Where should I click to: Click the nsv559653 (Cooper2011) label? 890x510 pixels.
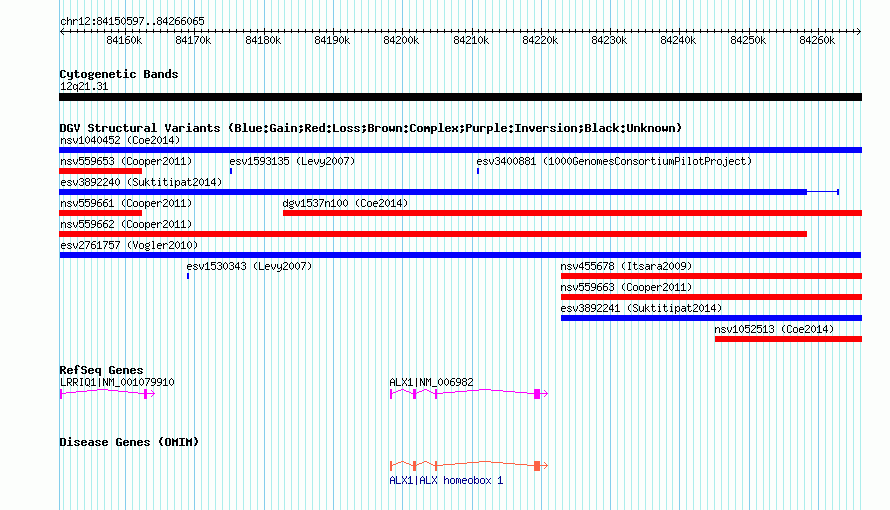[126, 161]
